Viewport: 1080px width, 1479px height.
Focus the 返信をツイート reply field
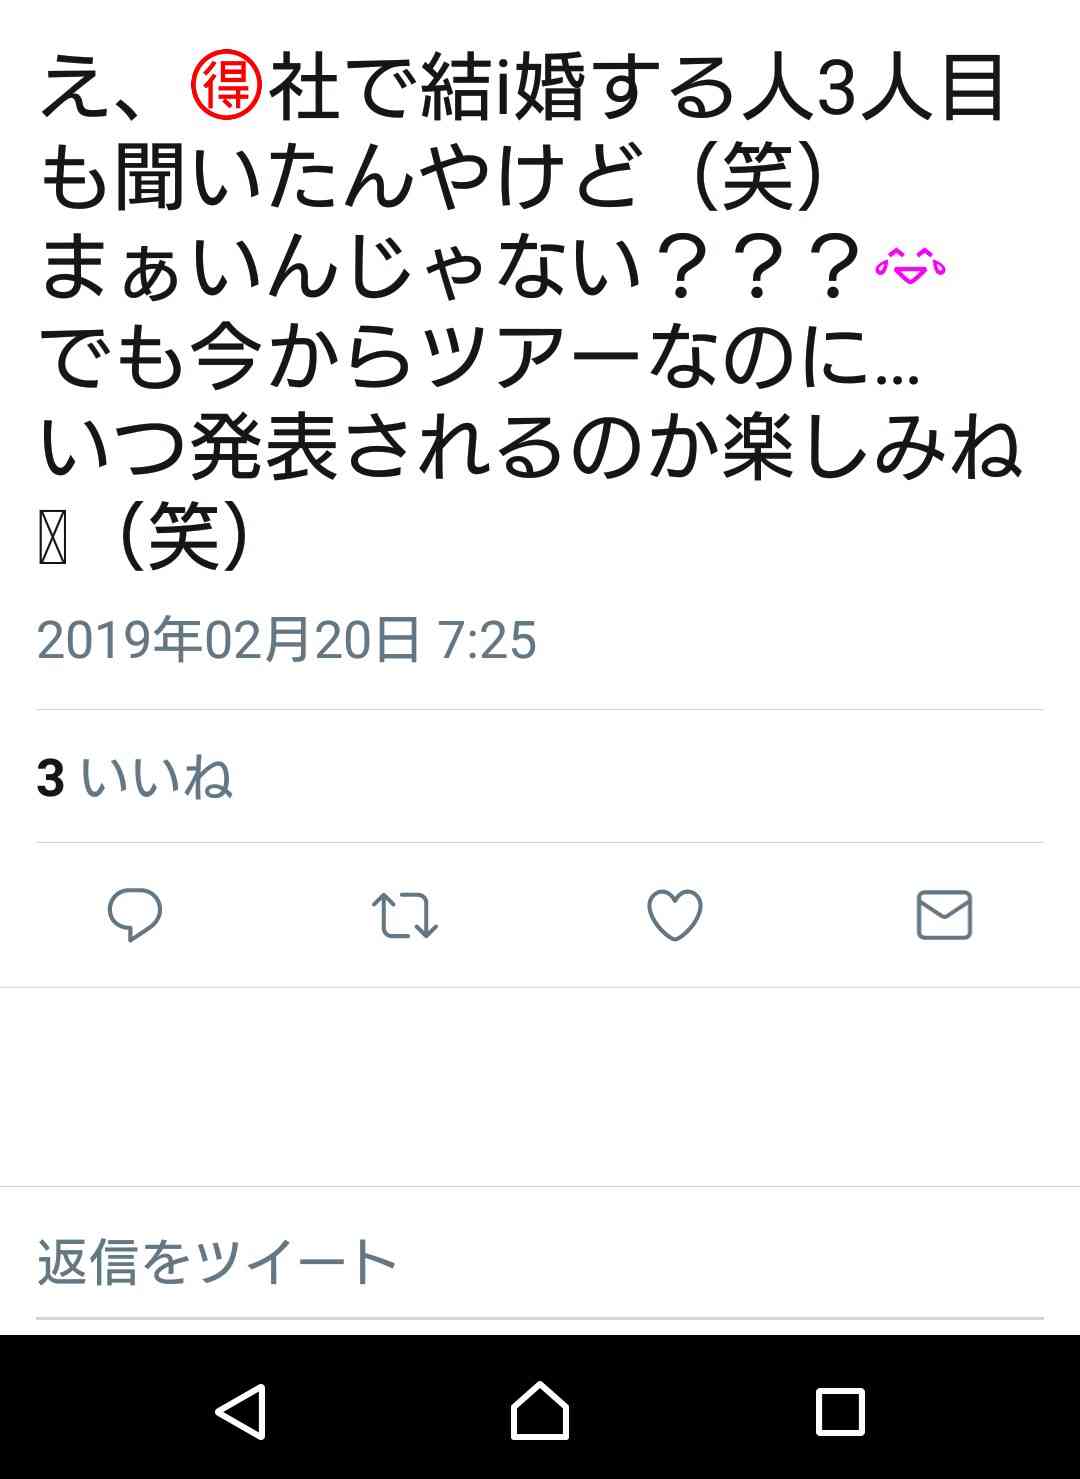540,1262
